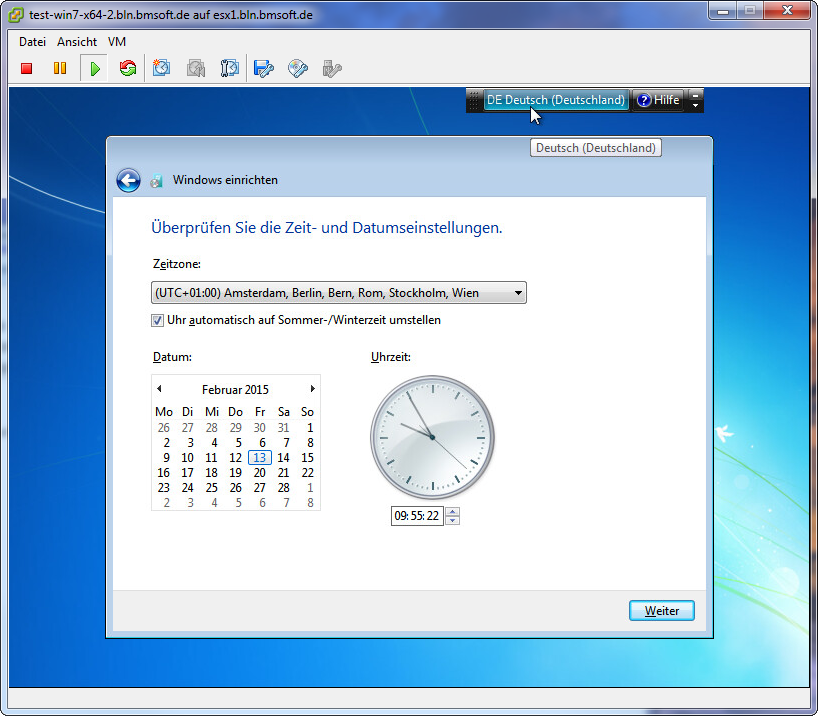Connect a CD/DVD device icon
The image size is (818, 716).
[298, 68]
